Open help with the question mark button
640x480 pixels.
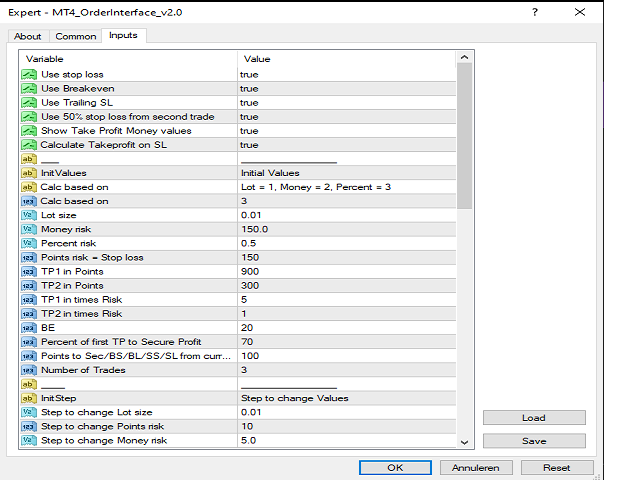coord(535,12)
